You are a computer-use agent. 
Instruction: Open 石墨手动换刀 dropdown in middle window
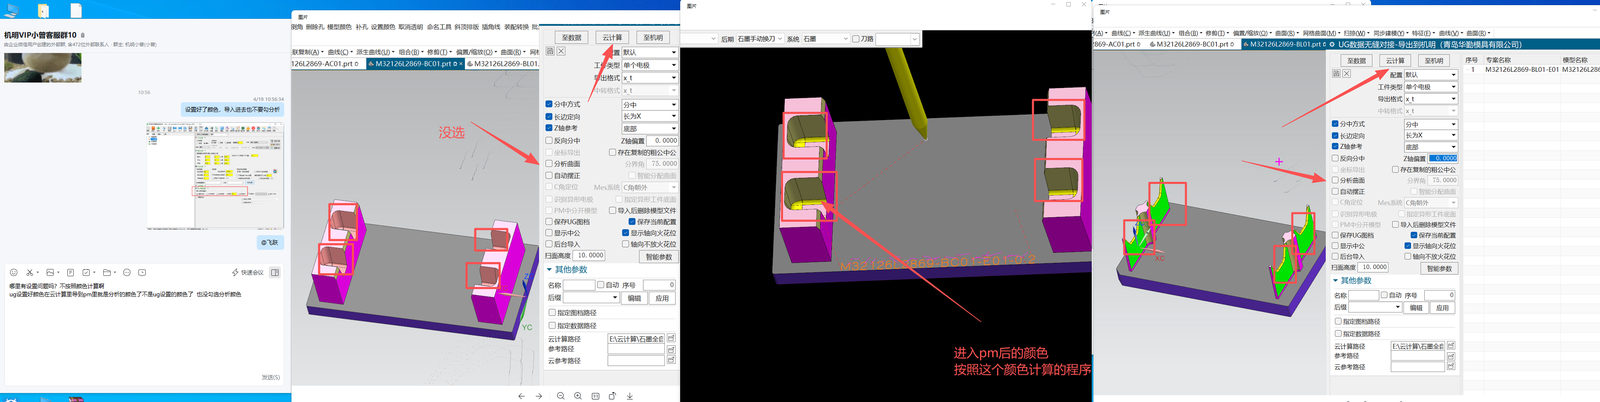tap(759, 39)
